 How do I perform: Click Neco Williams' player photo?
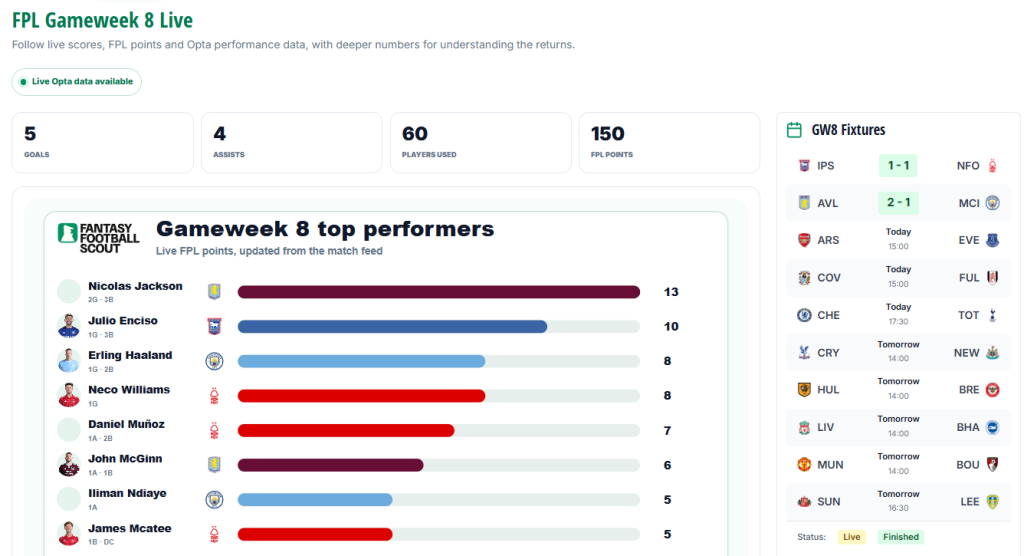[69, 395]
